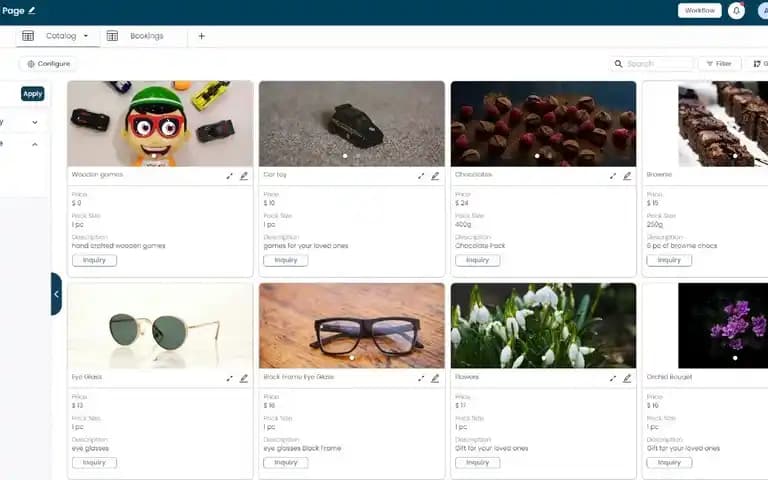This screenshot has width=768, height=480.
Task: Select 'hand crafted wooden games' description text
Action: [119, 246]
